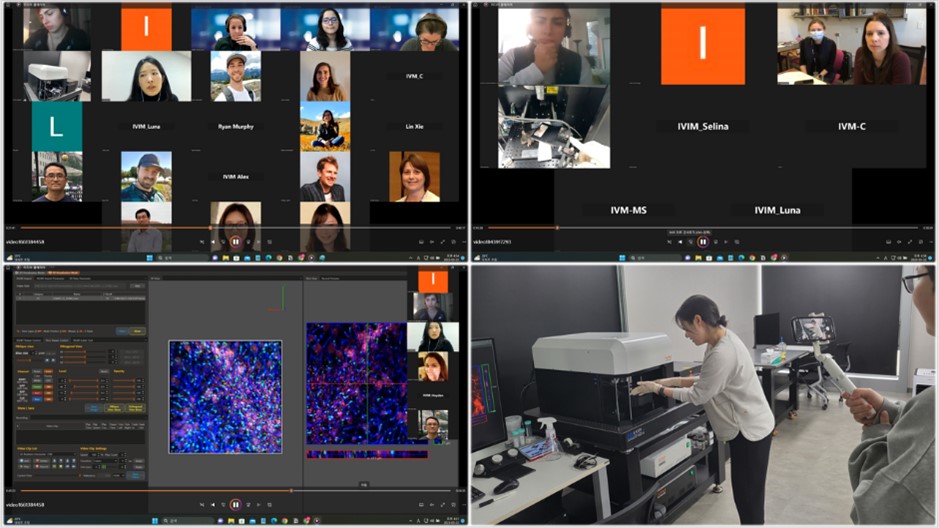Click the thin XZ slice strip
The height and width of the screenshot is (528, 939).
coord(367,454)
